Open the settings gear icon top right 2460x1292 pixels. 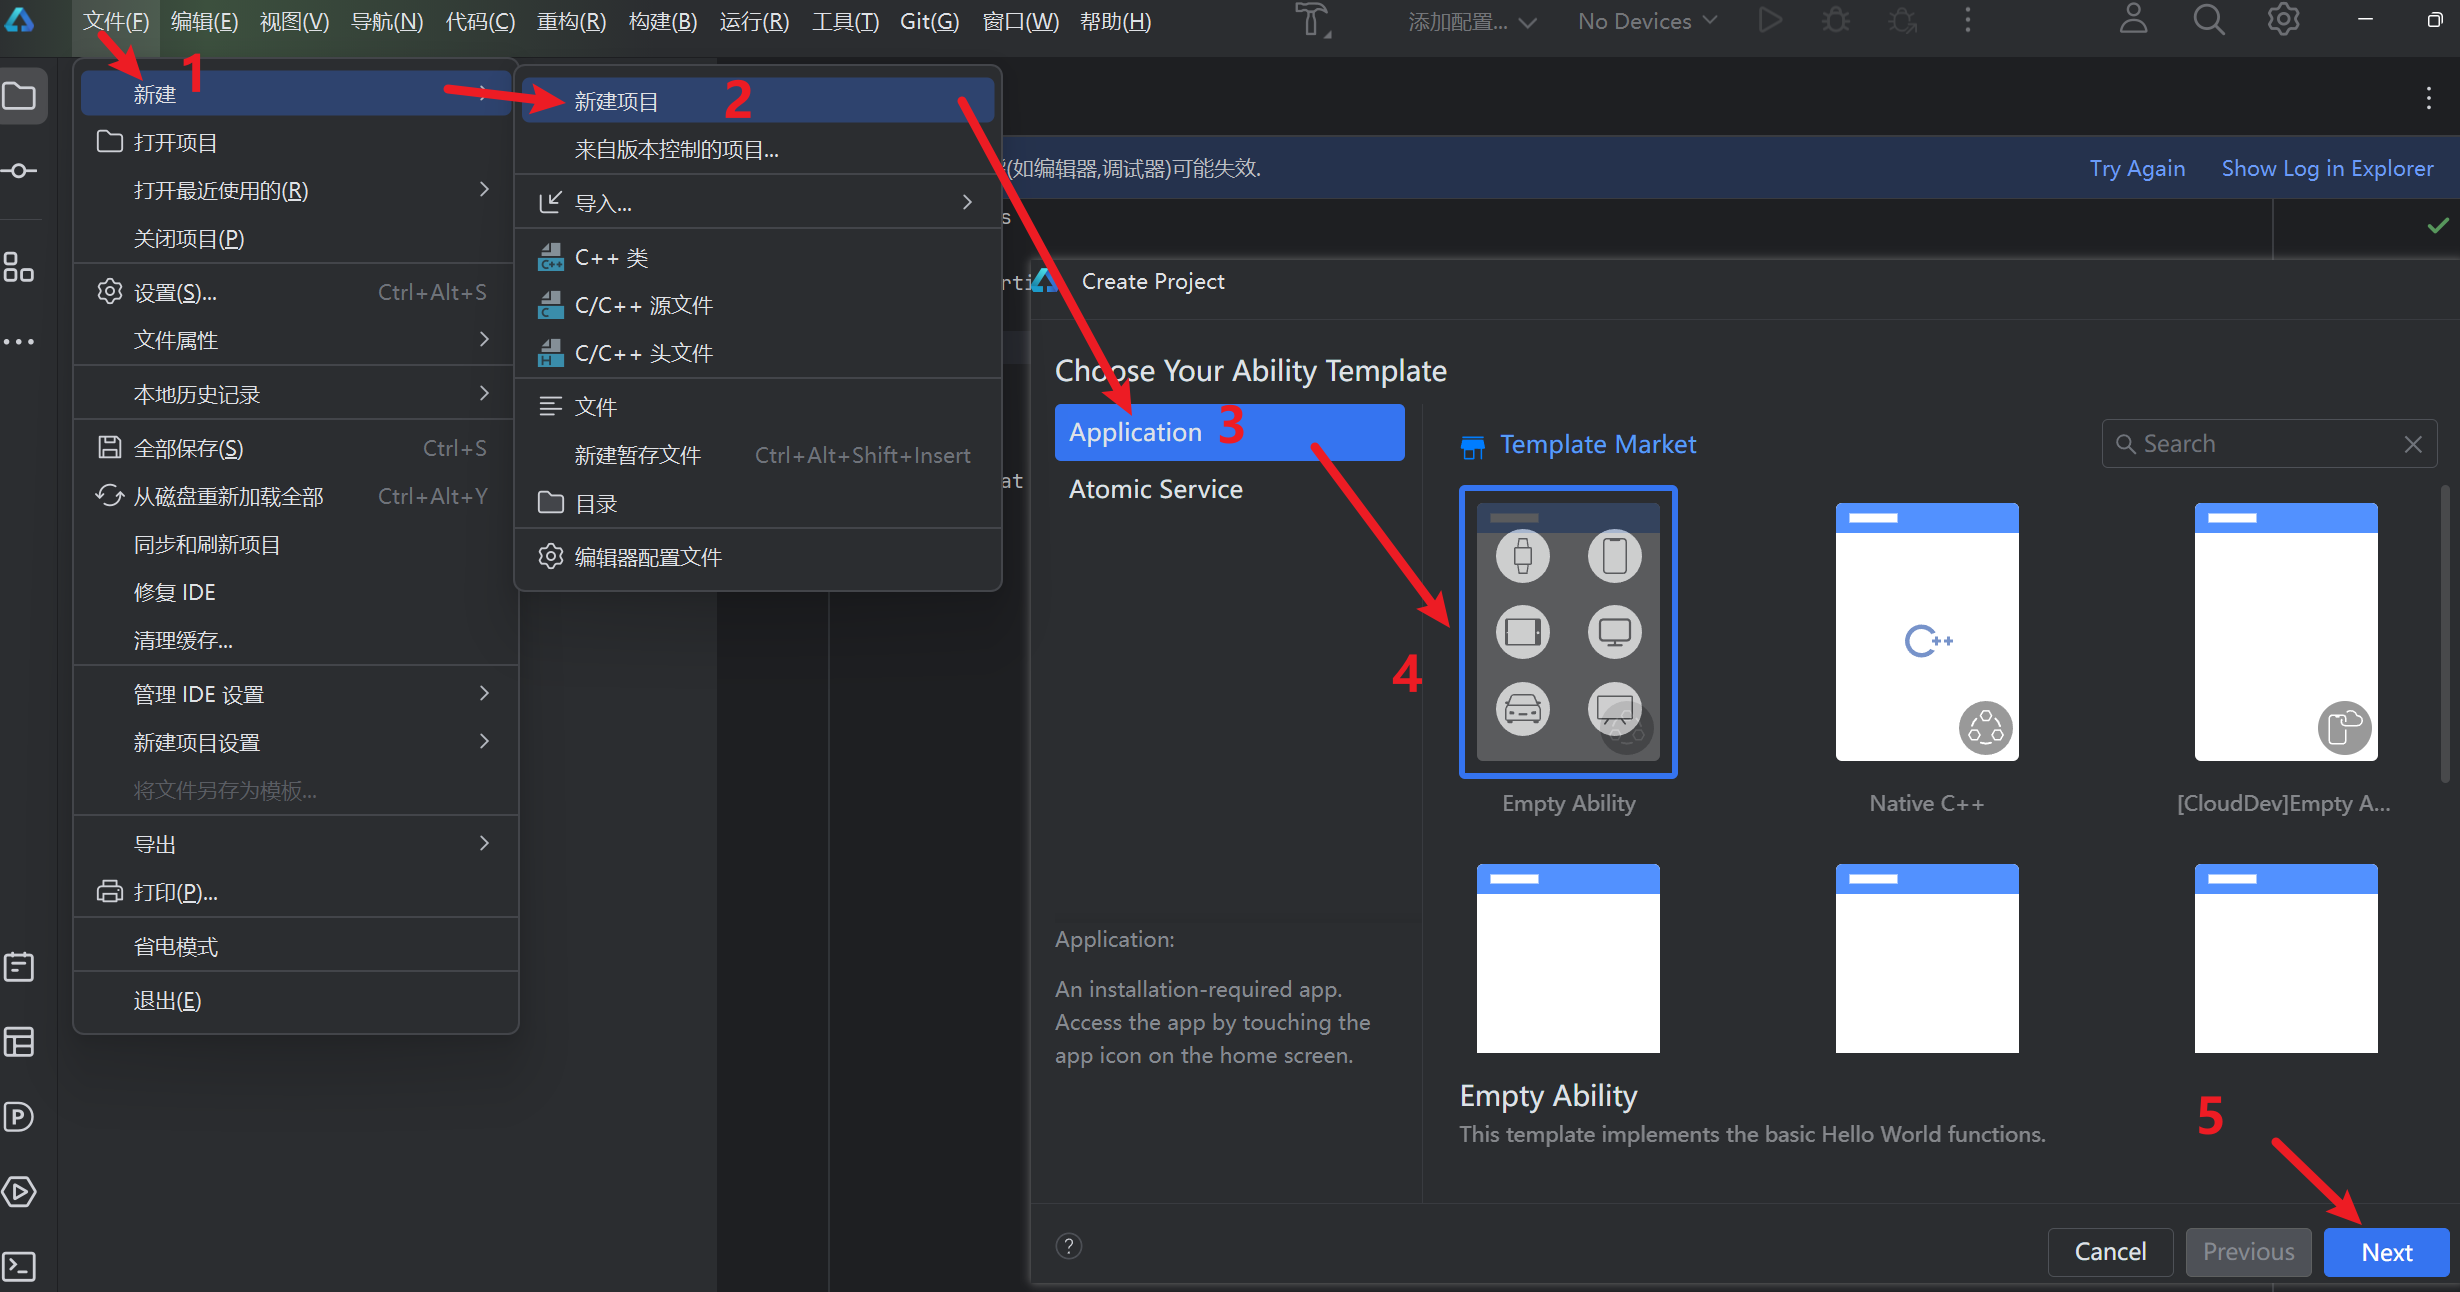pyautogui.click(x=2284, y=20)
